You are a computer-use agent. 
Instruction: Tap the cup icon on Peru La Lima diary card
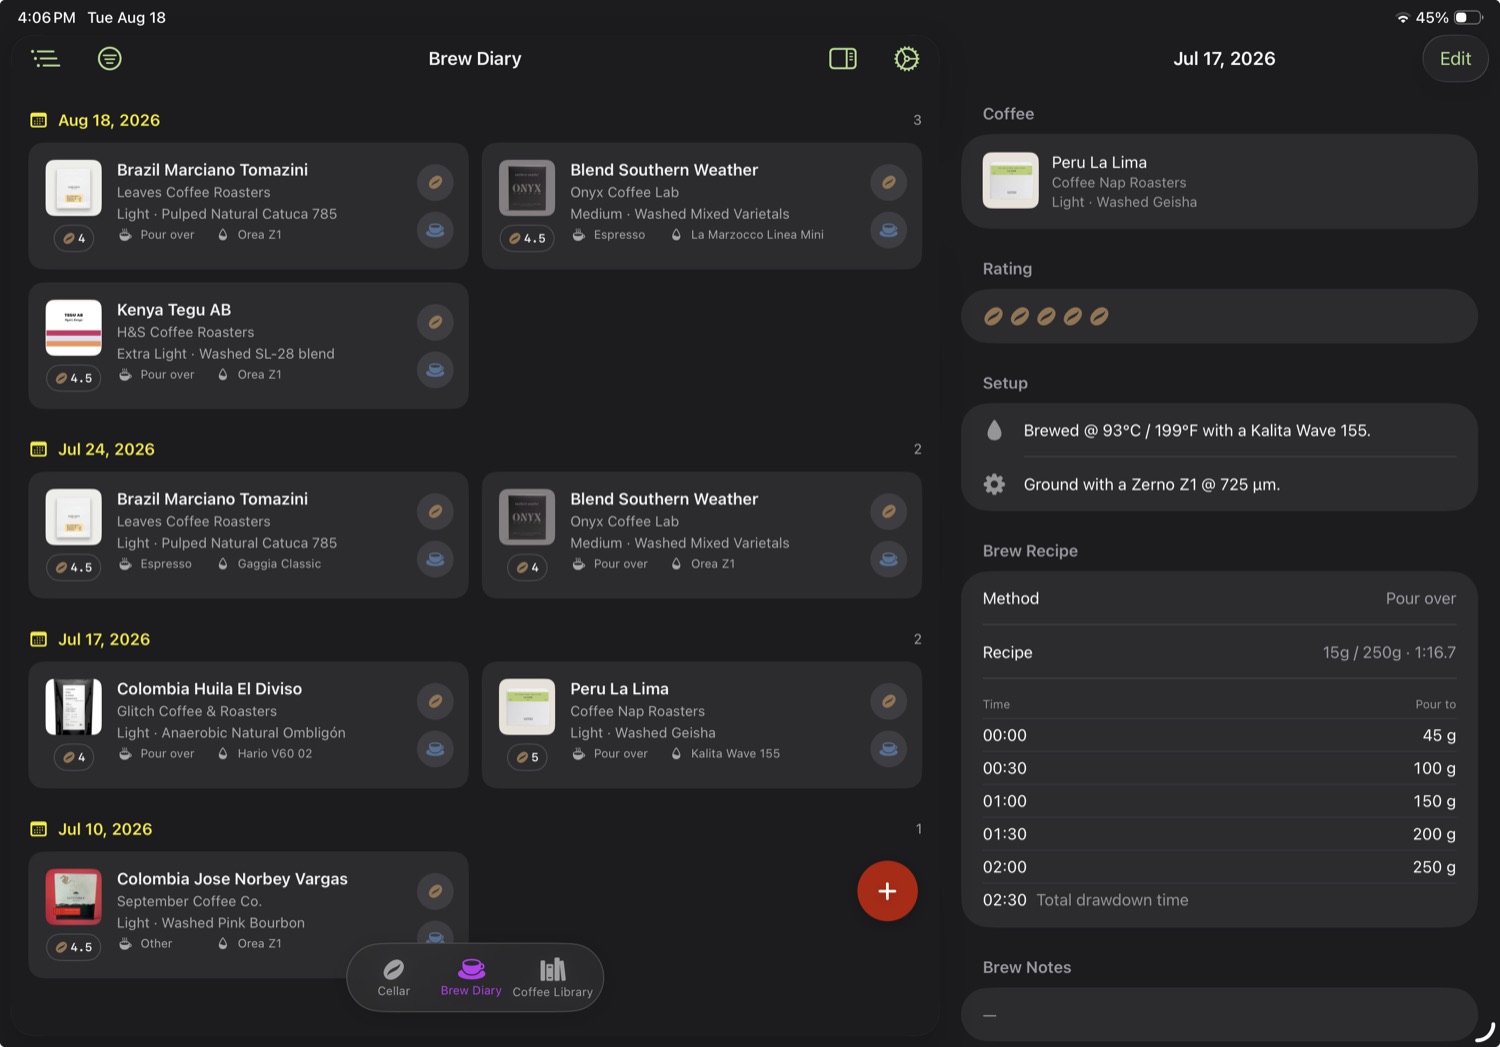[888, 749]
